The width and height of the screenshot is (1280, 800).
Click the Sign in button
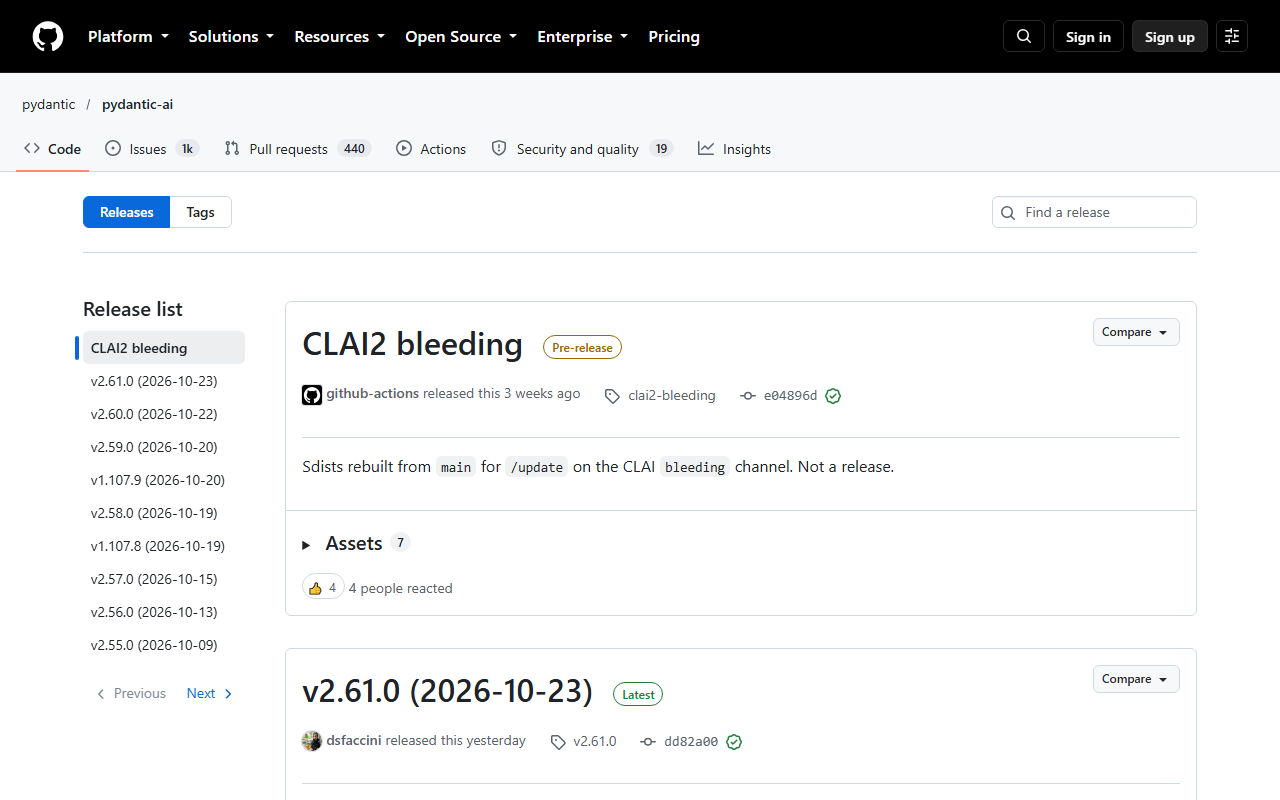1088,37
